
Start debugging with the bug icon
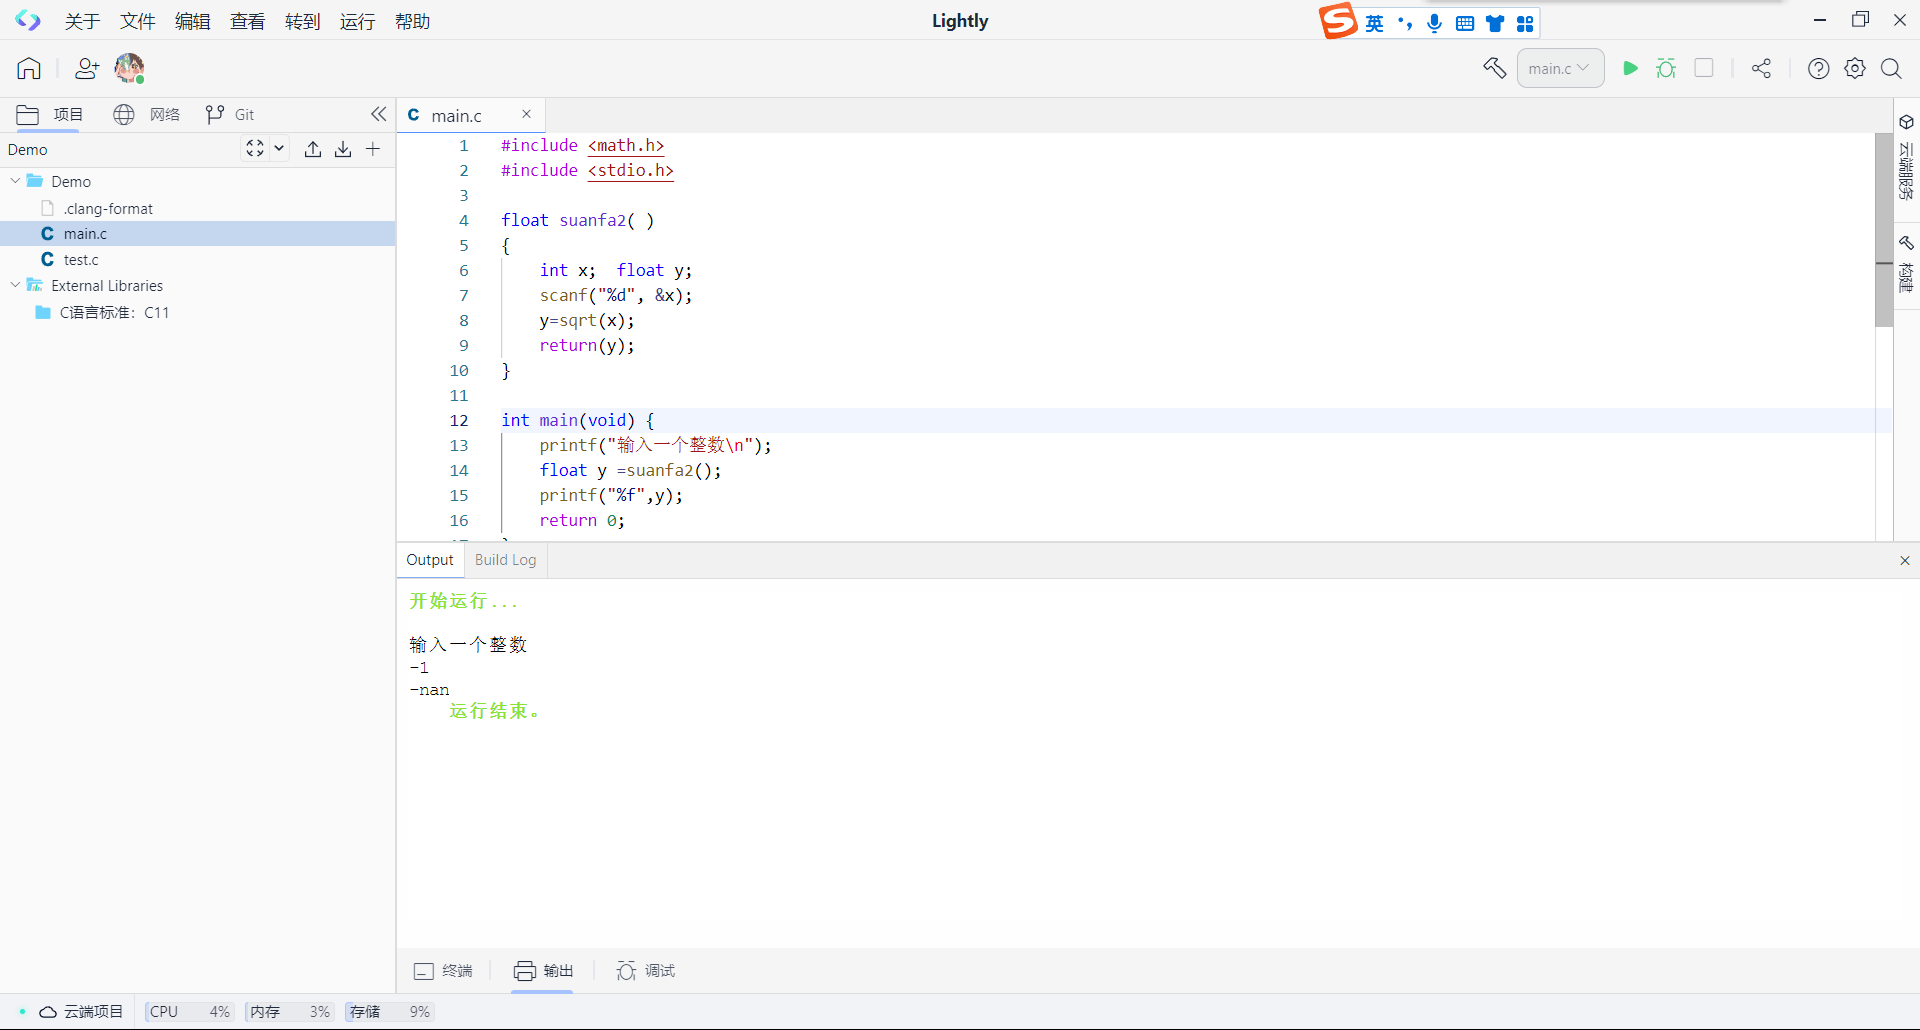click(x=1666, y=68)
